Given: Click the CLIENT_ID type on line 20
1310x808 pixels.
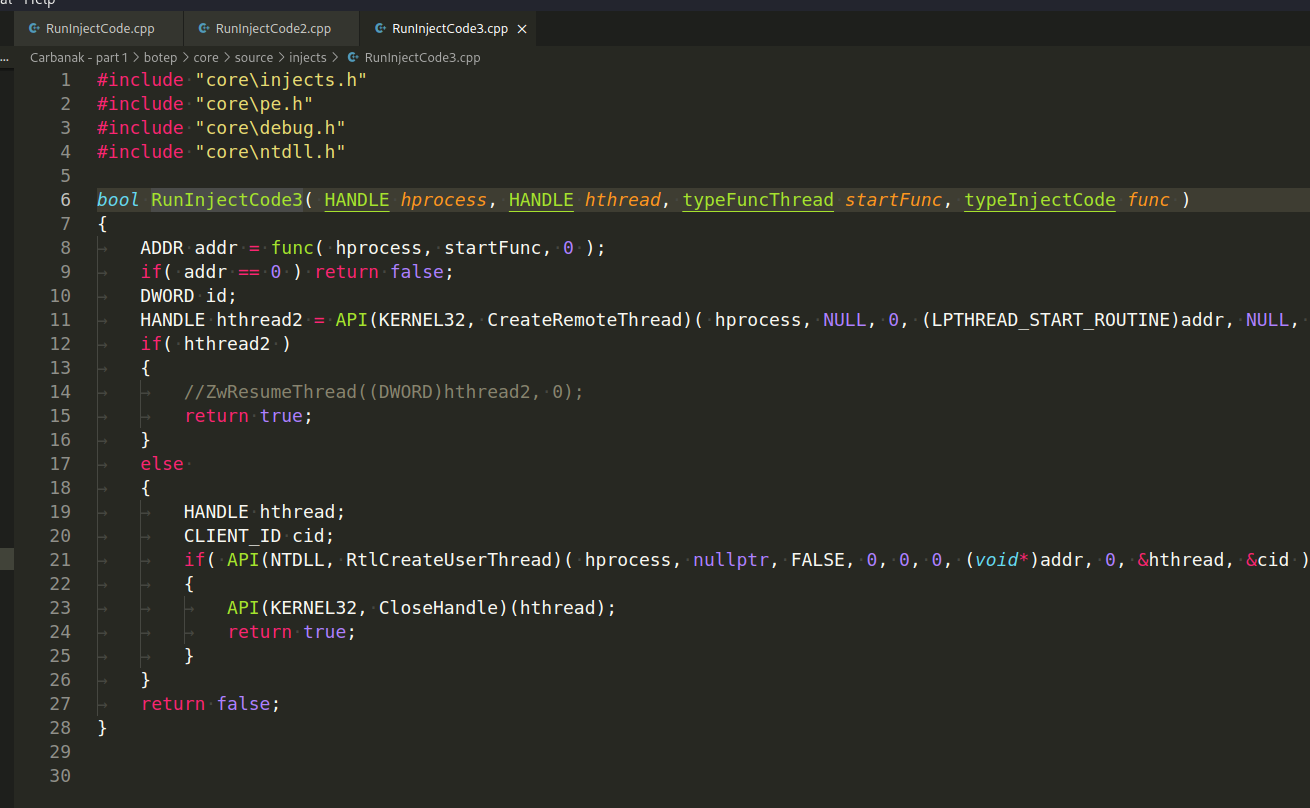Looking at the screenshot, I should pyautogui.click(x=232, y=536).
